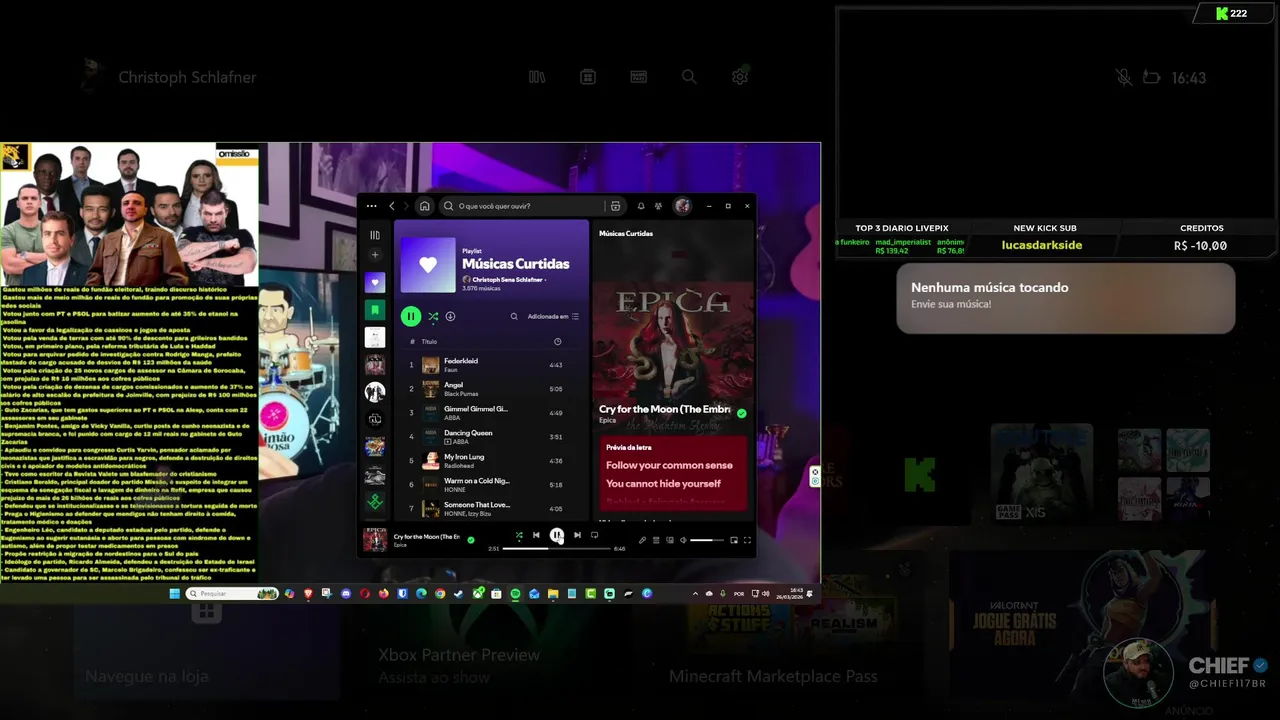This screenshot has width=1280, height=720.
Task: Toggle the play queue icon
Action: click(656, 540)
